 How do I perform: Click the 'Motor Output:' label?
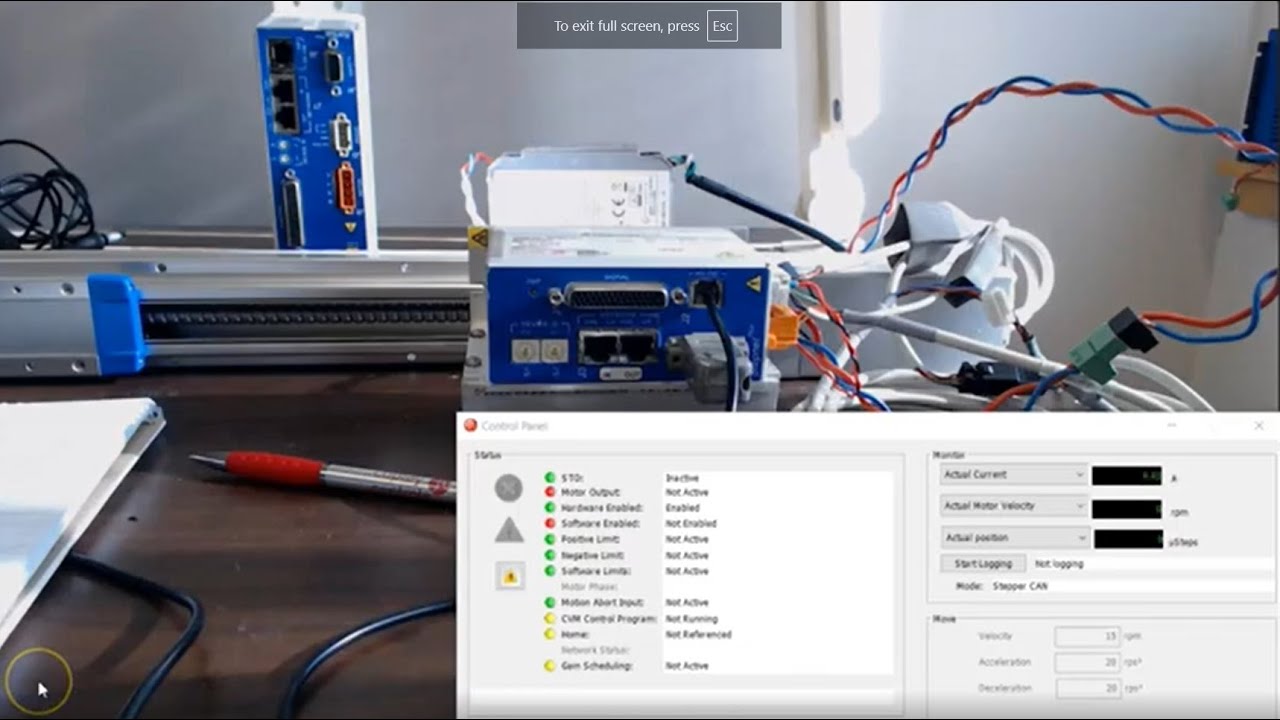click(591, 492)
